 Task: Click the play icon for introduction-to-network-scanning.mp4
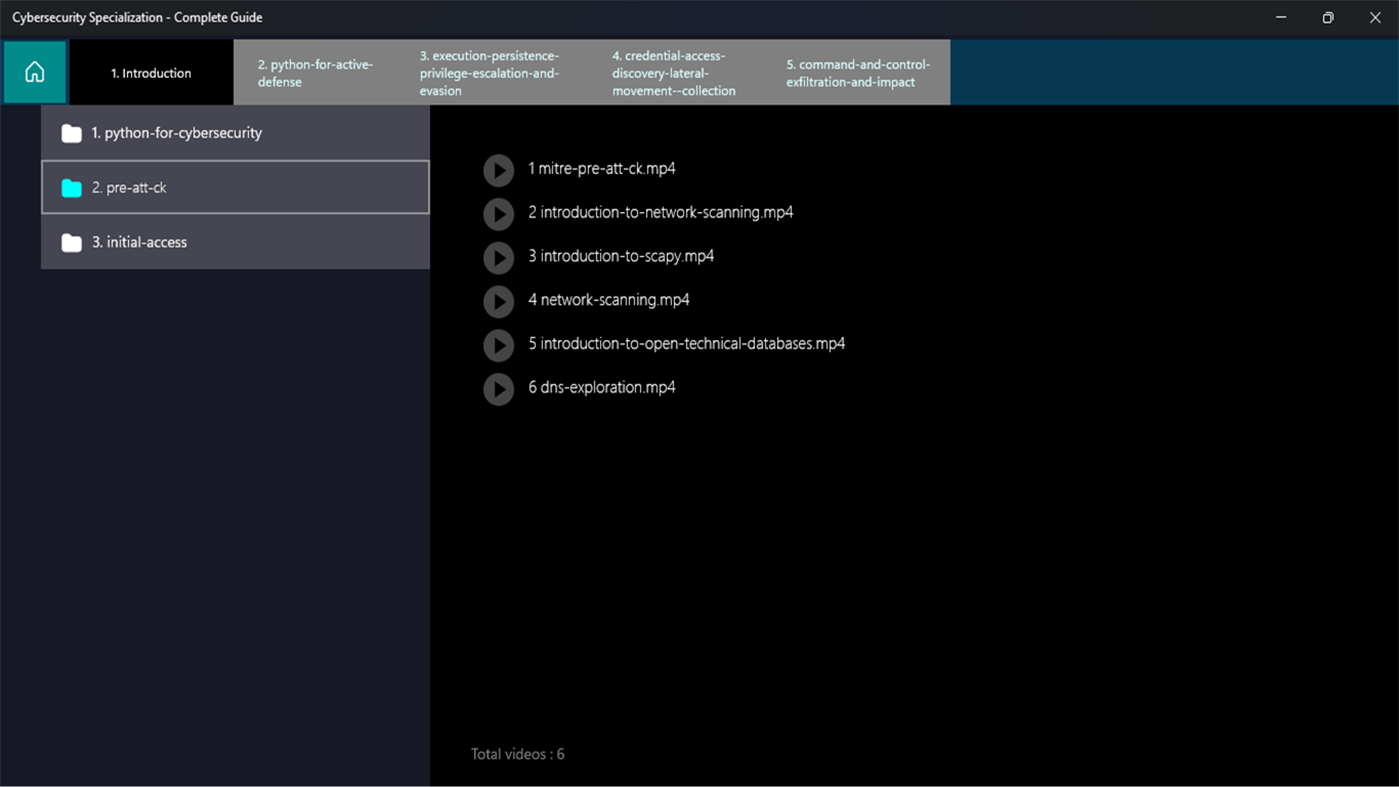(x=498, y=214)
